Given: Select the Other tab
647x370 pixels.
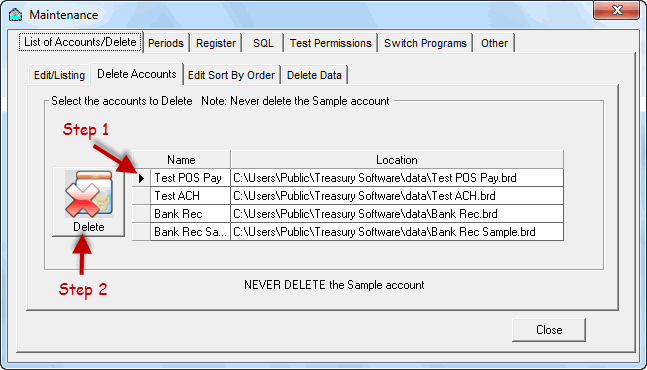Looking at the screenshot, I should point(494,43).
